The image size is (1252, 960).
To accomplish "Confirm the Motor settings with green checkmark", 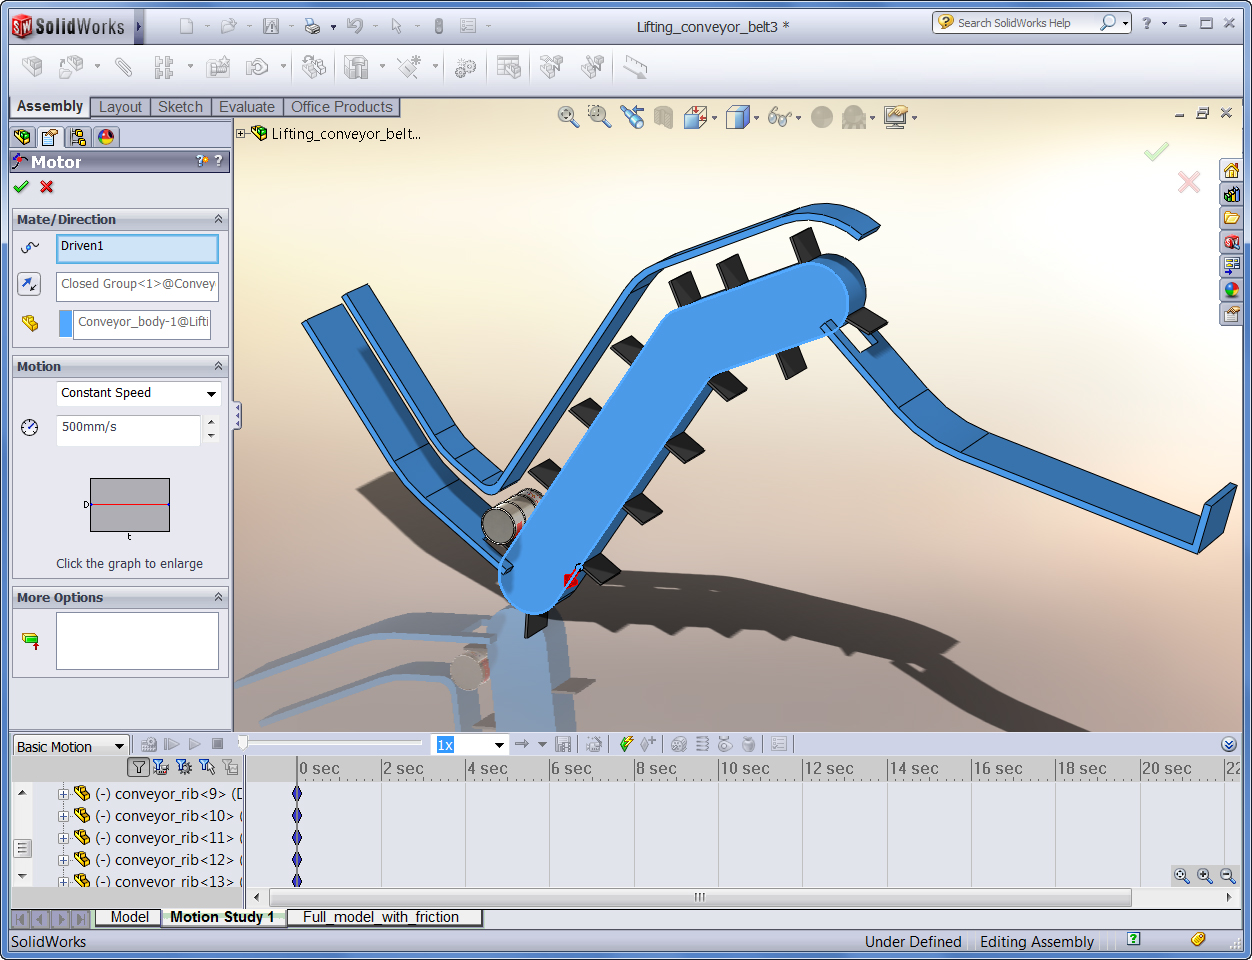I will pyautogui.click(x=21, y=187).
